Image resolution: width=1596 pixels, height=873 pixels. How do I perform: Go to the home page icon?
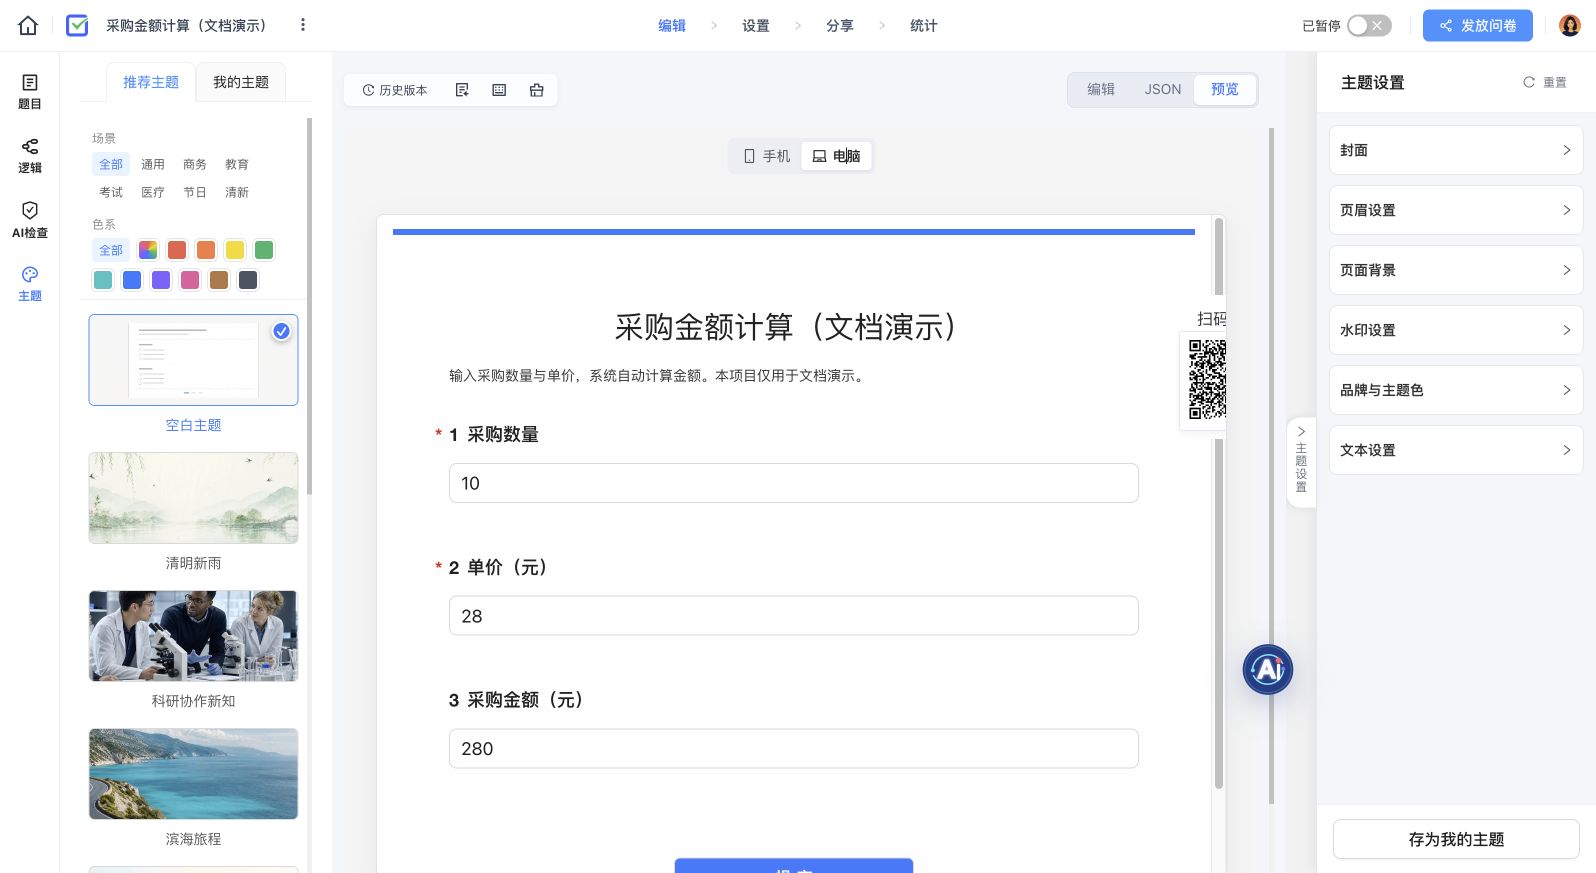(x=28, y=25)
